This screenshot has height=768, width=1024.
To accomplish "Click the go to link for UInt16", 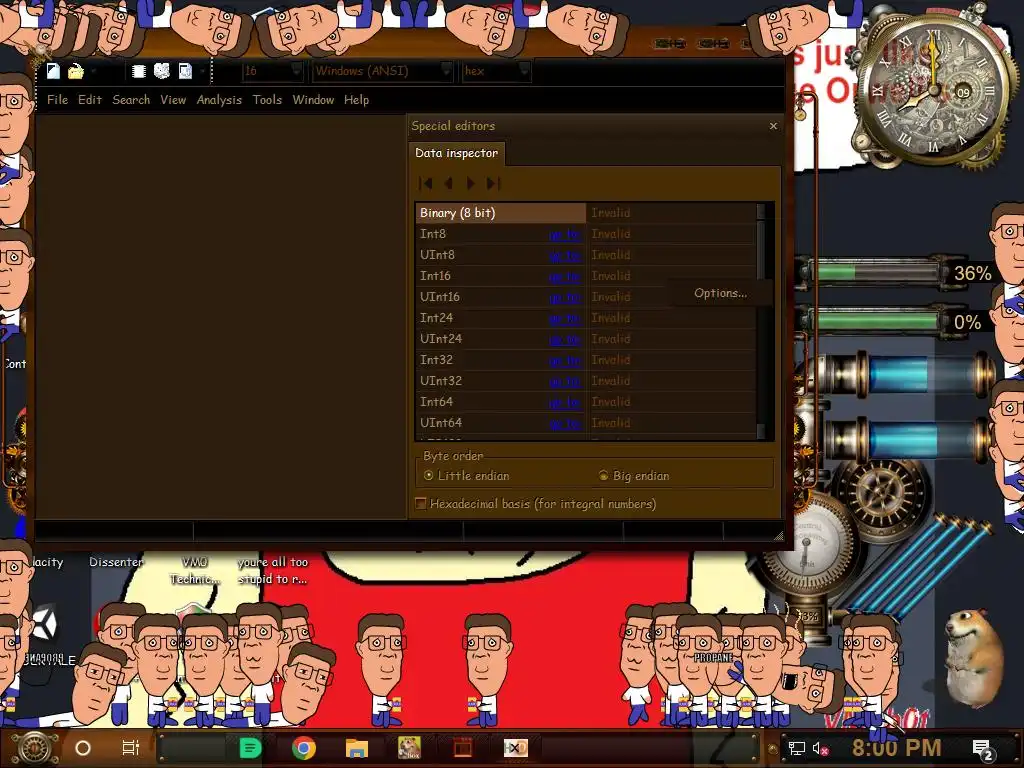I will click(565, 296).
